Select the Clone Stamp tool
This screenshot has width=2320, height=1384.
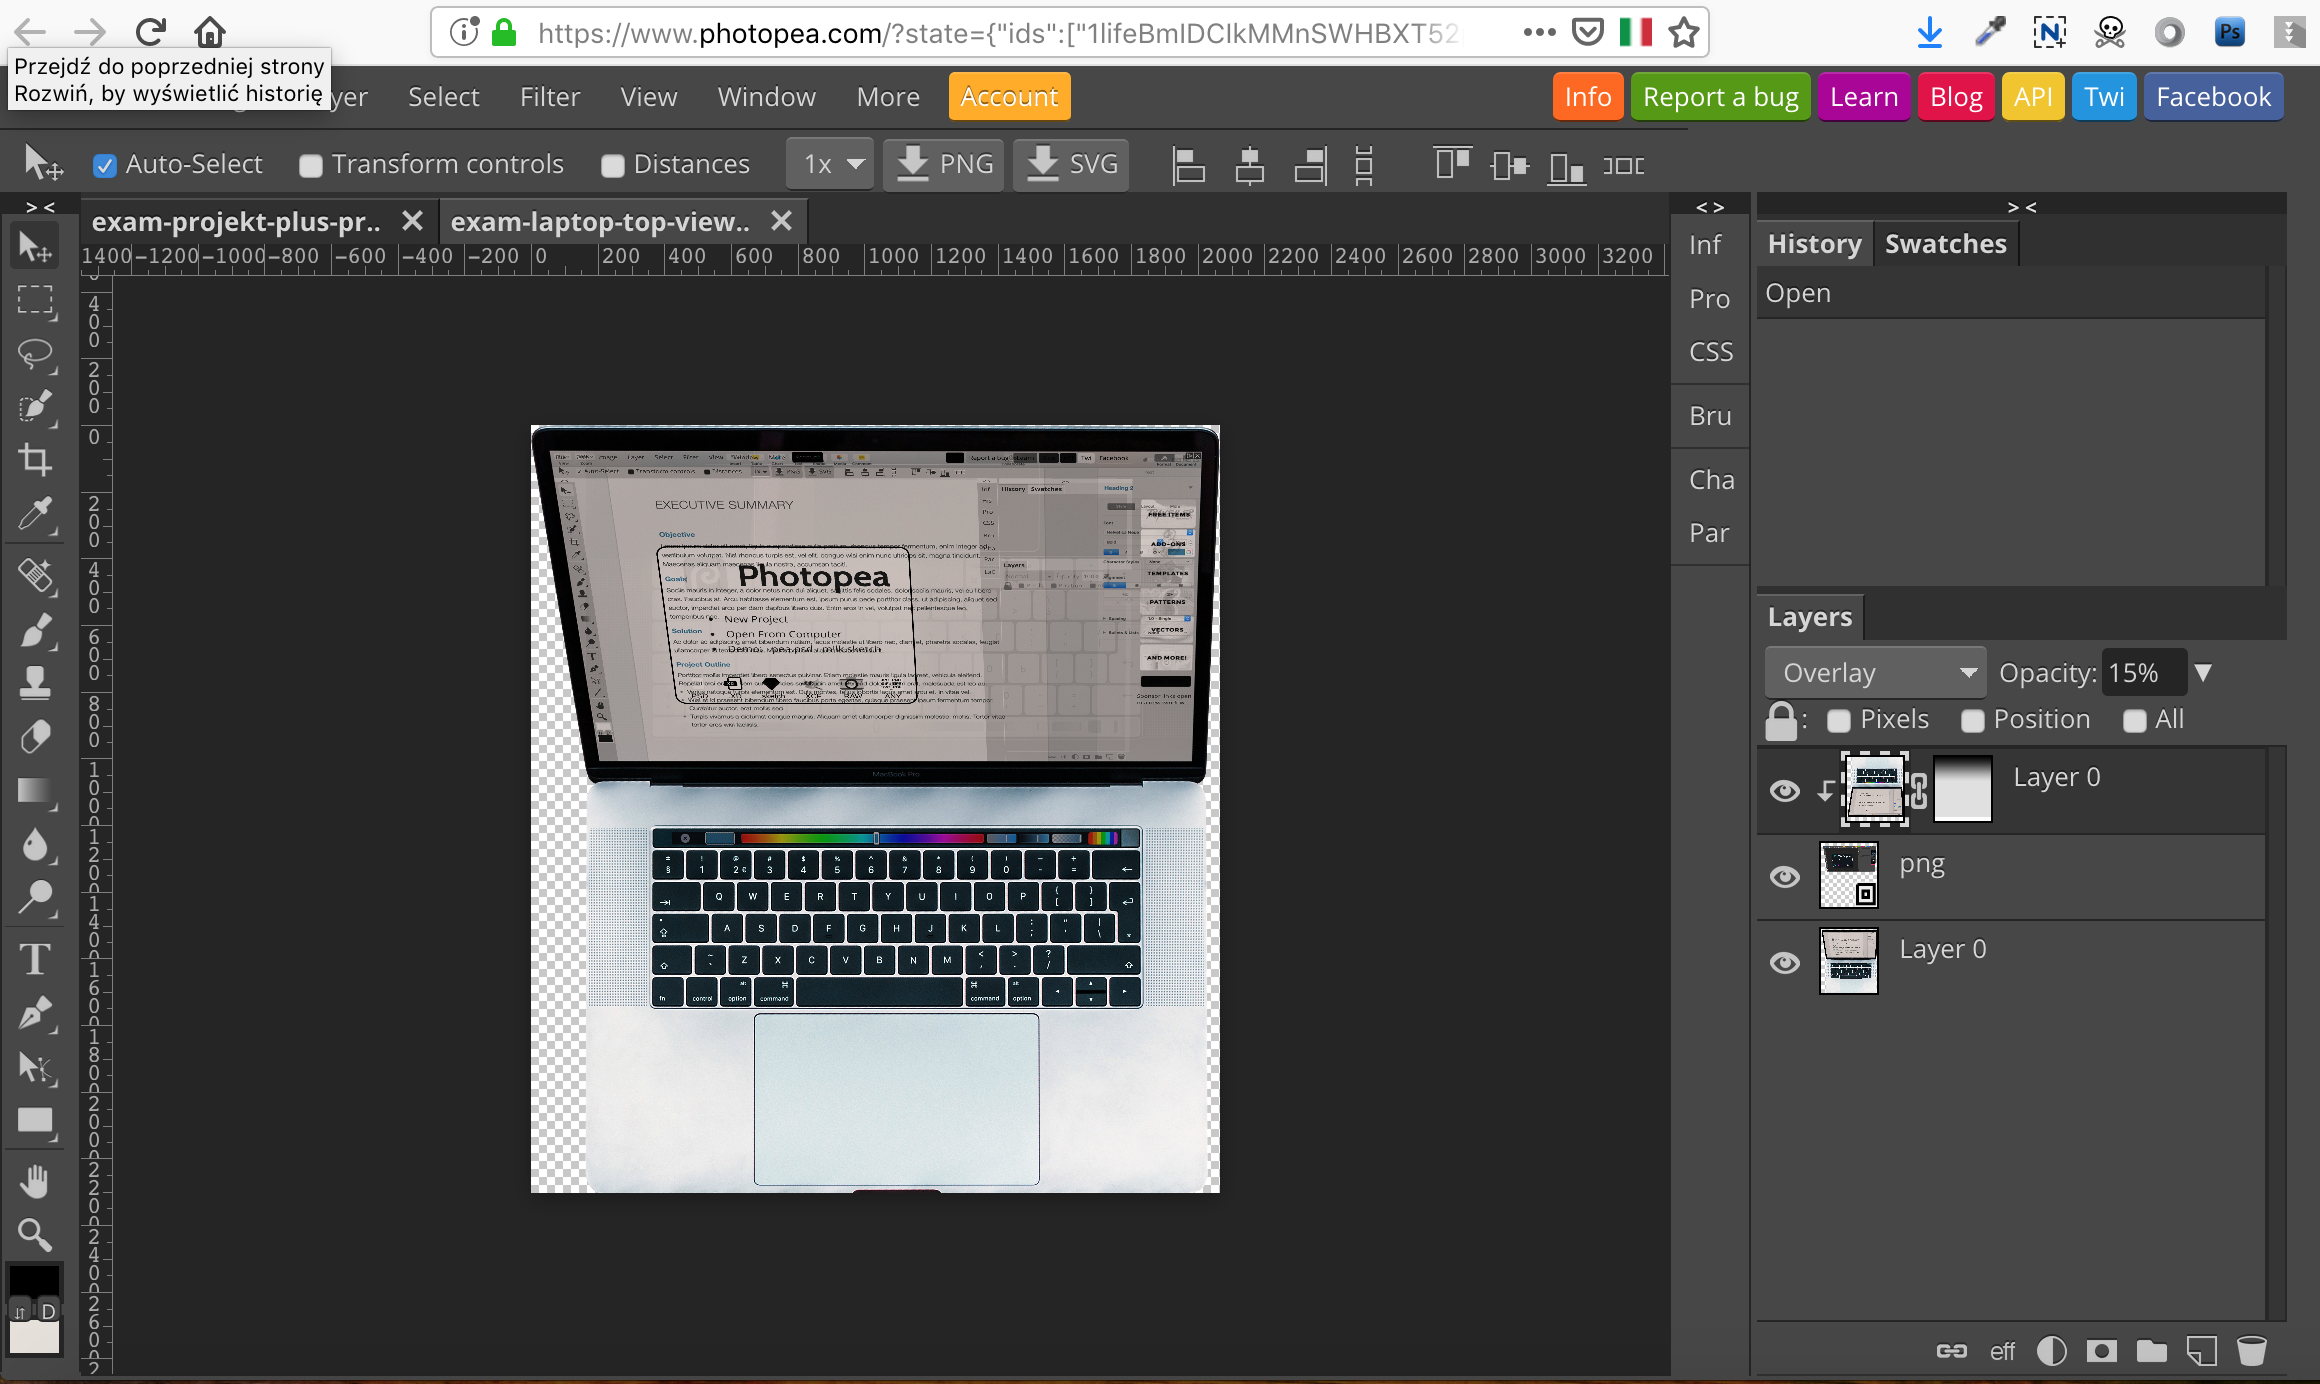[x=35, y=684]
